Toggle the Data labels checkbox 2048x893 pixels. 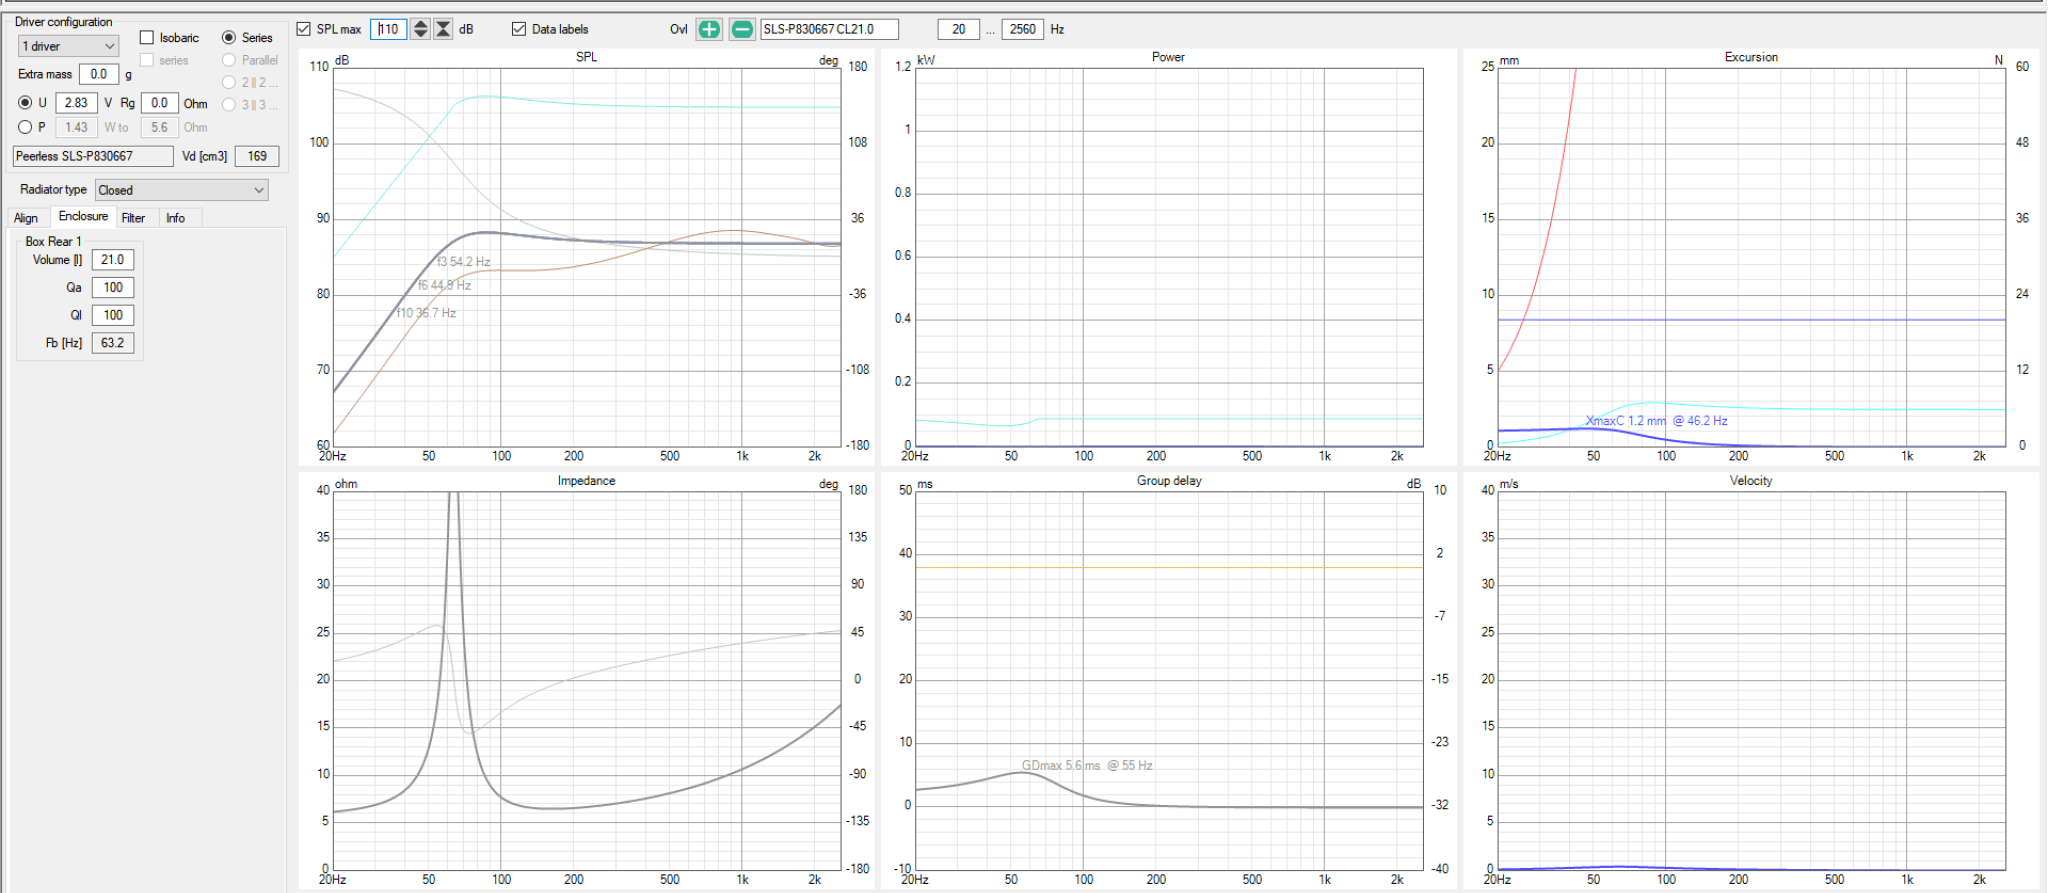tap(519, 29)
